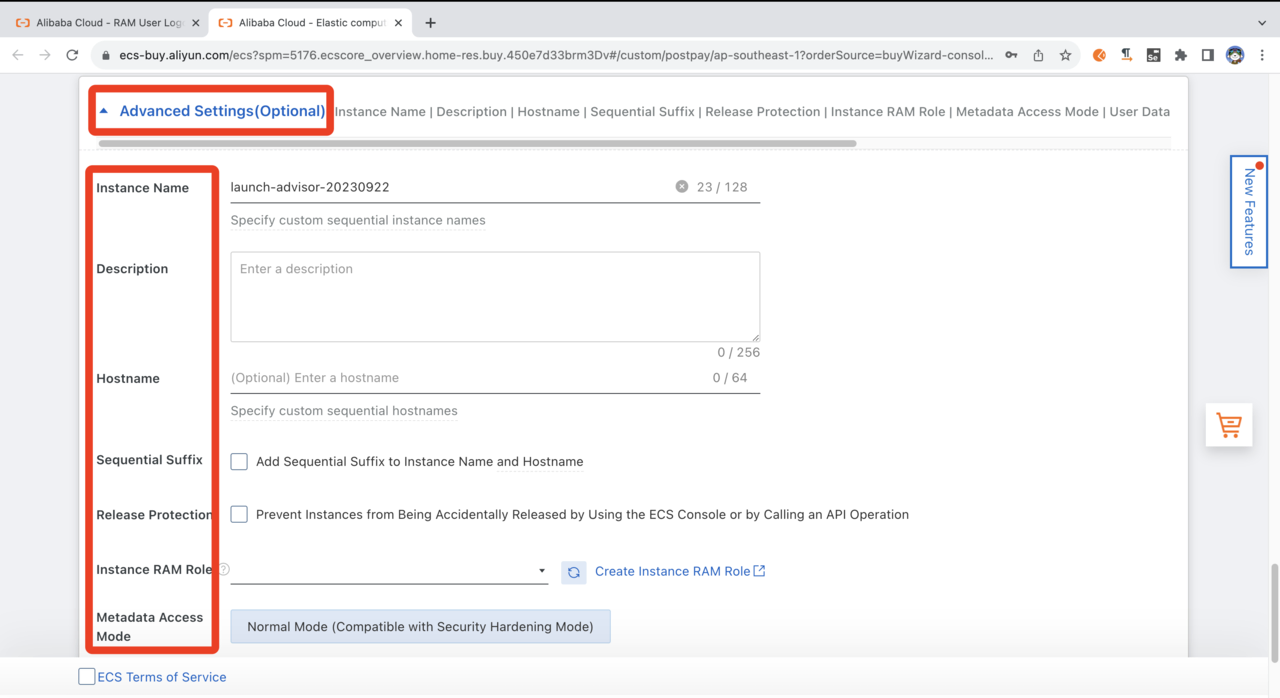This screenshot has width=1280, height=698.
Task: Refresh the Instance RAM Role list
Action: tap(573, 572)
